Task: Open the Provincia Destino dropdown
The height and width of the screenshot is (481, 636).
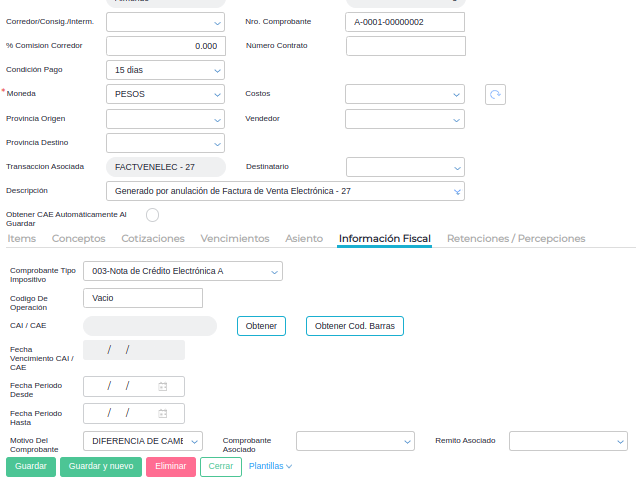Action: pos(165,143)
